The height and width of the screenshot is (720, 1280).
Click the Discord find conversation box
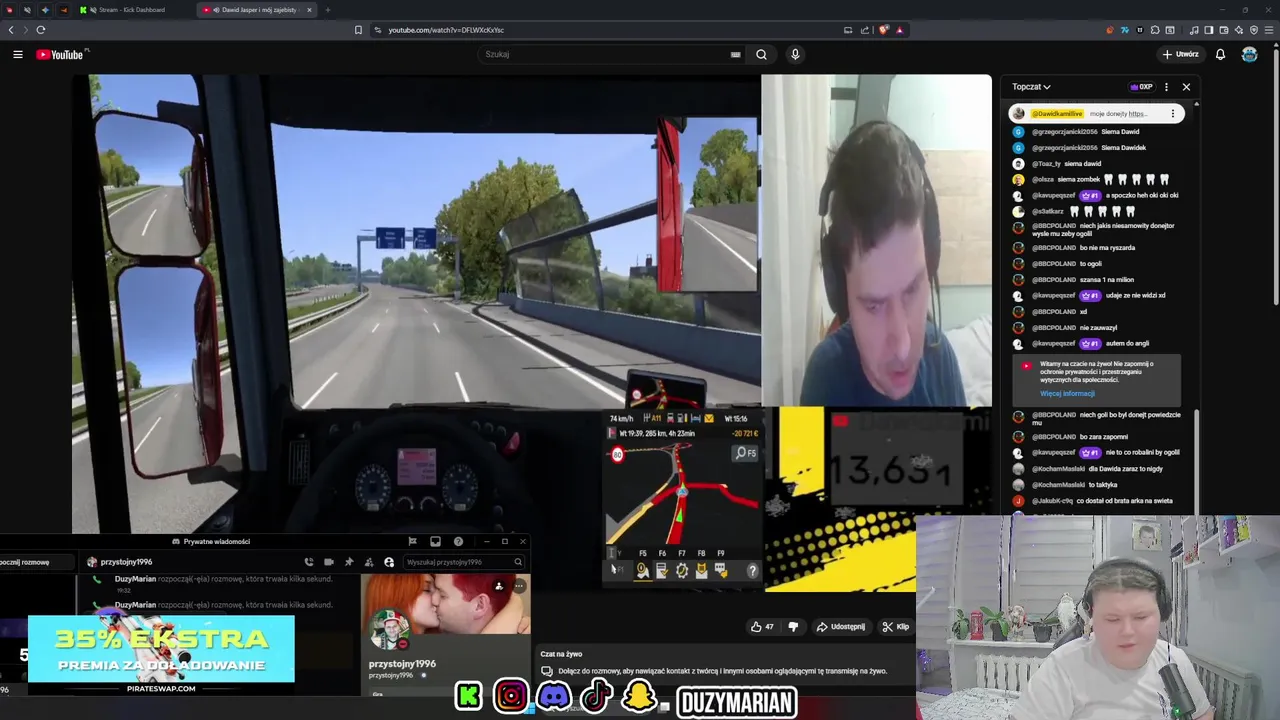click(x=37, y=562)
